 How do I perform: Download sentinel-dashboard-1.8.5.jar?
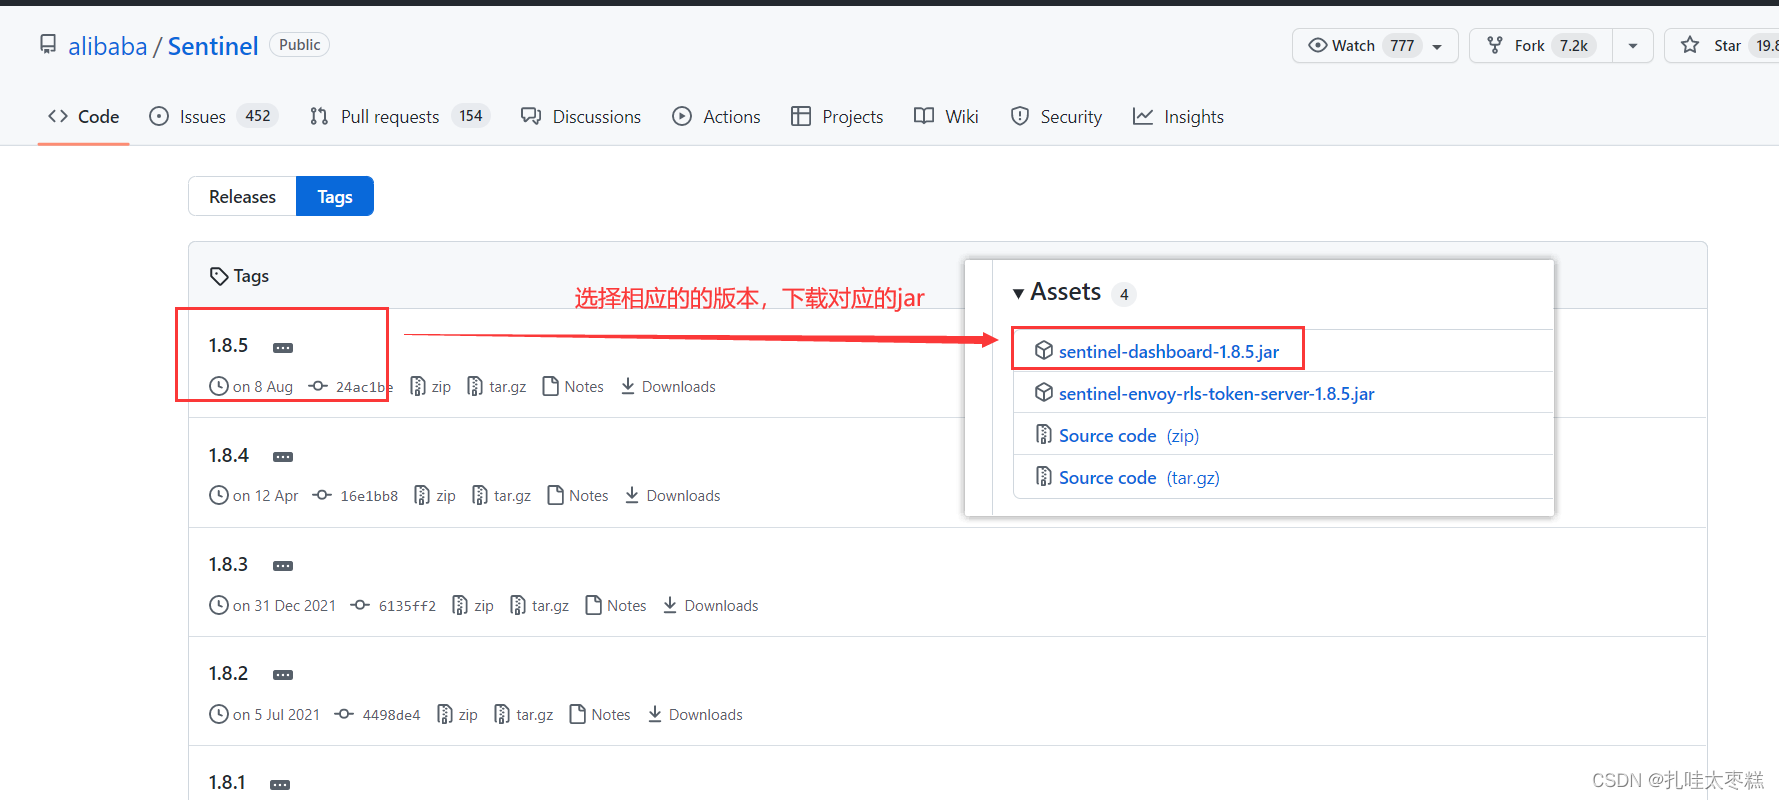tap(1169, 352)
